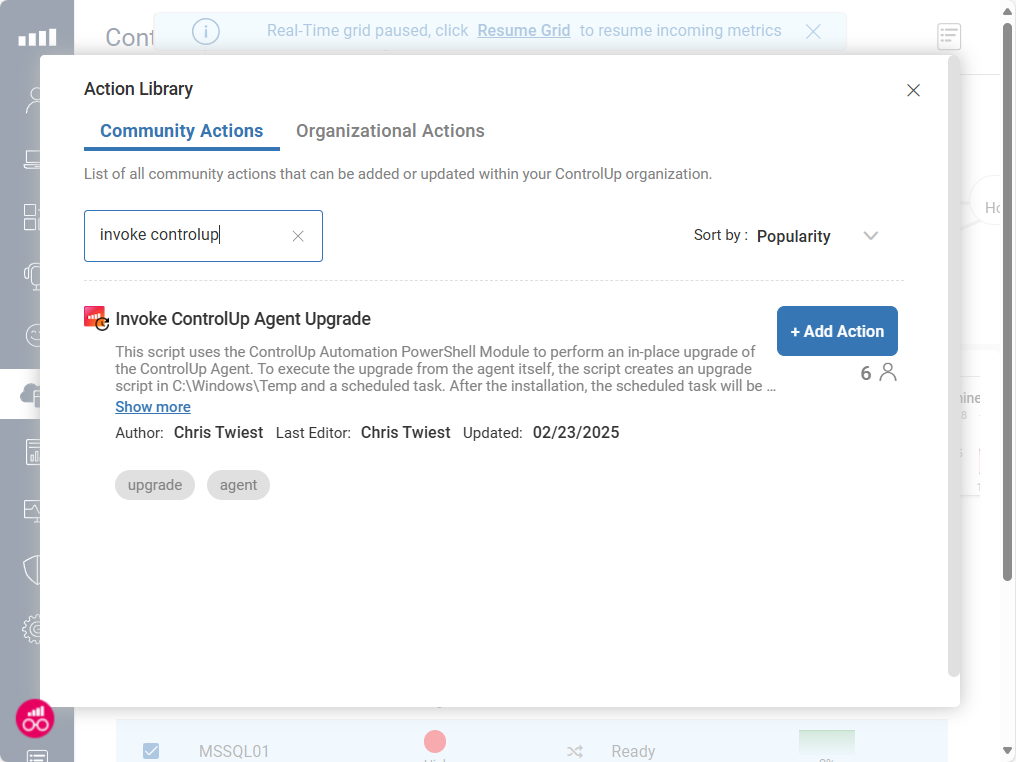Dismiss the Real-Time grid paused banner
This screenshot has height=762, width=1016.
(x=813, y=31)
